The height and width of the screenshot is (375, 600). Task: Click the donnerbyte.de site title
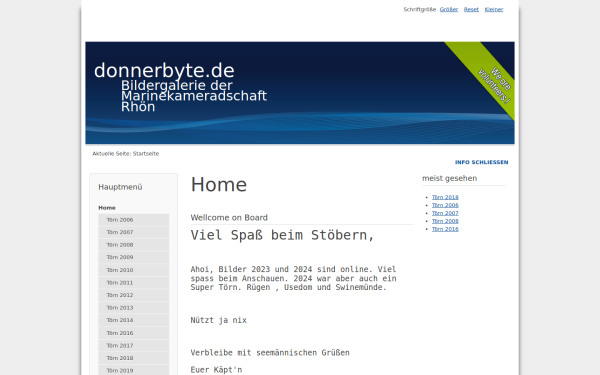(x=164, y=71)
